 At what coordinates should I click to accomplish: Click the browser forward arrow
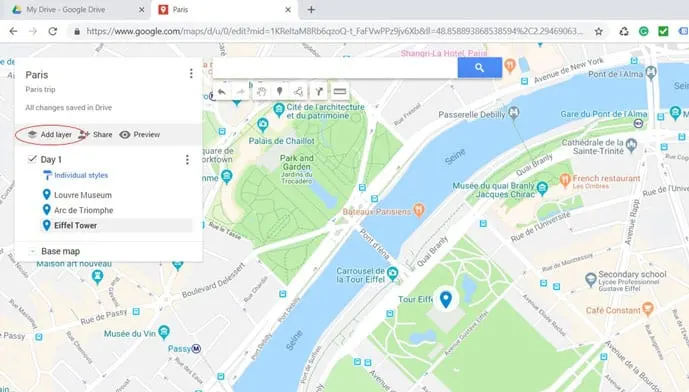click(33, 31)
